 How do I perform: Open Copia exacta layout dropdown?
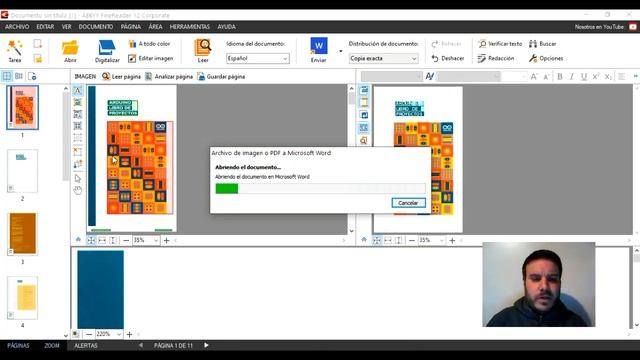[384, 58]
